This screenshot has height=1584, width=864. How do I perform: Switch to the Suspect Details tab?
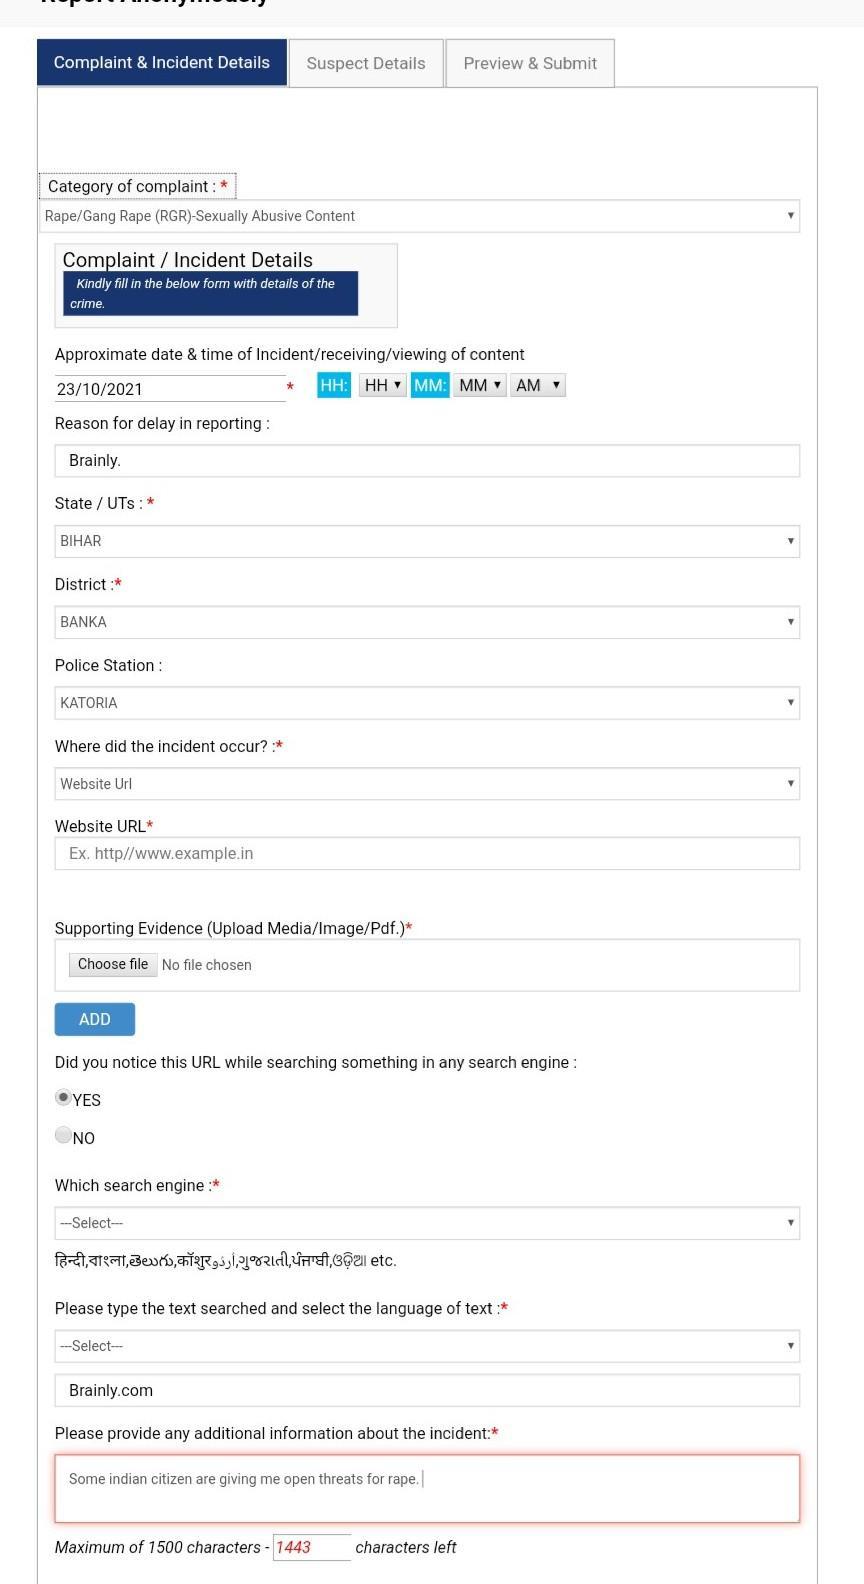click(x=365, y=63)
